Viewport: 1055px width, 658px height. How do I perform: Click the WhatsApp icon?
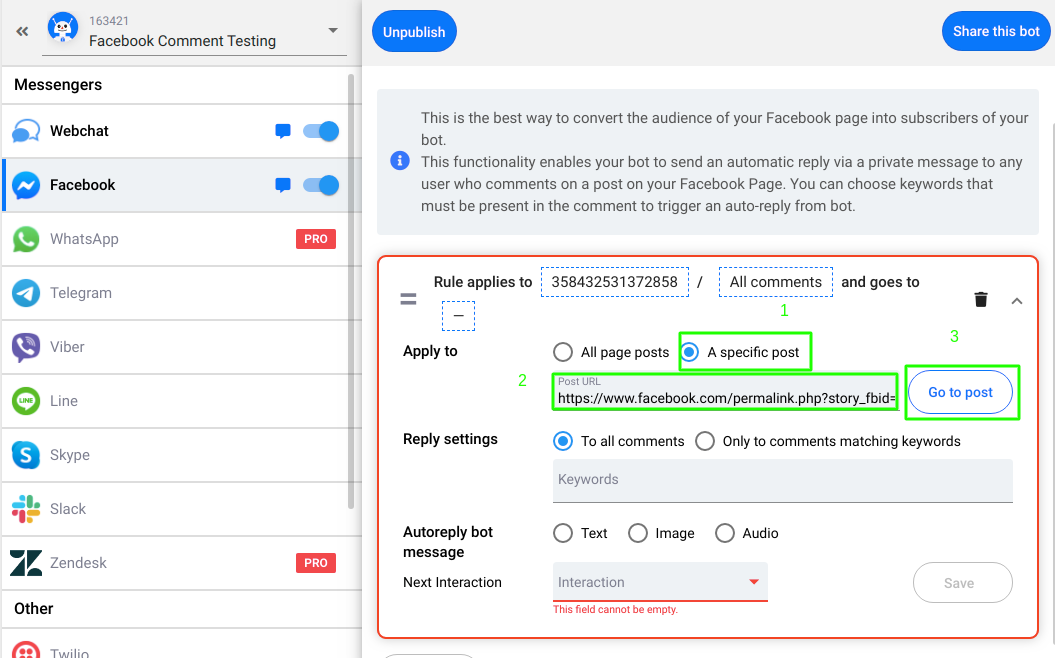[x=26, y=239]
